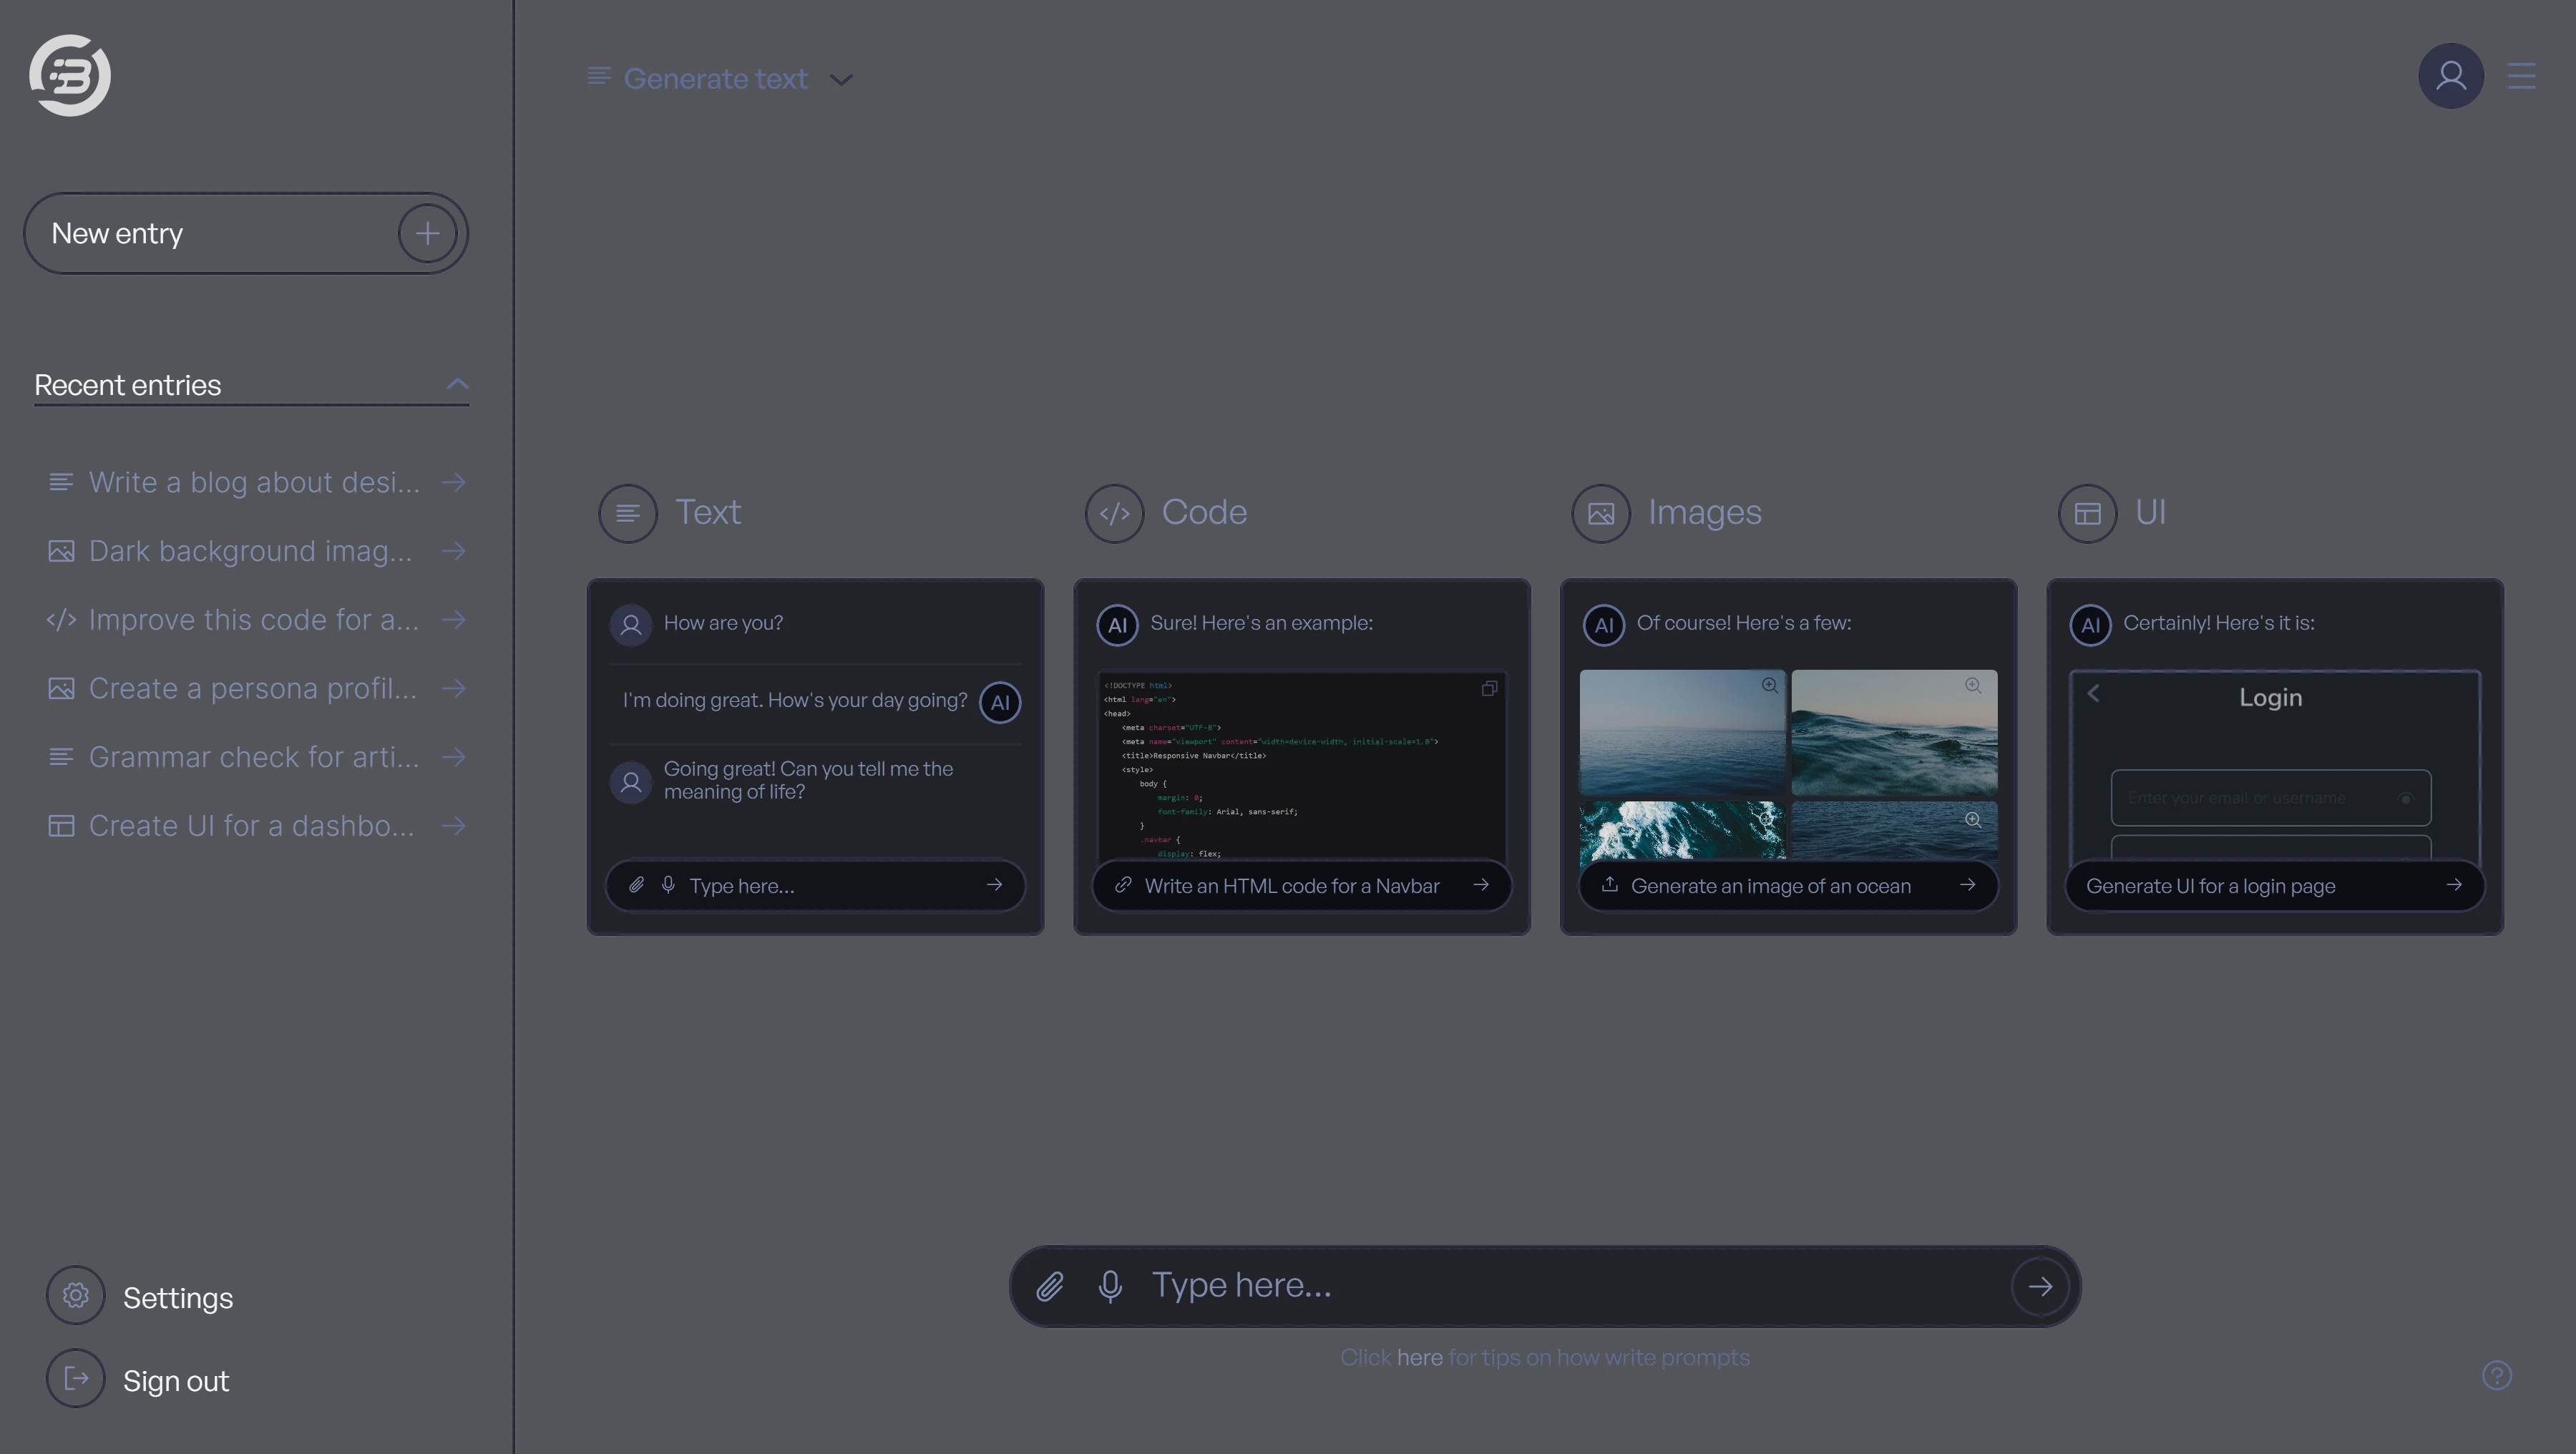Viewport: 2576px width, 1454px height.
Task: Open the Grammar check for article entry
Action: [254, 757]
